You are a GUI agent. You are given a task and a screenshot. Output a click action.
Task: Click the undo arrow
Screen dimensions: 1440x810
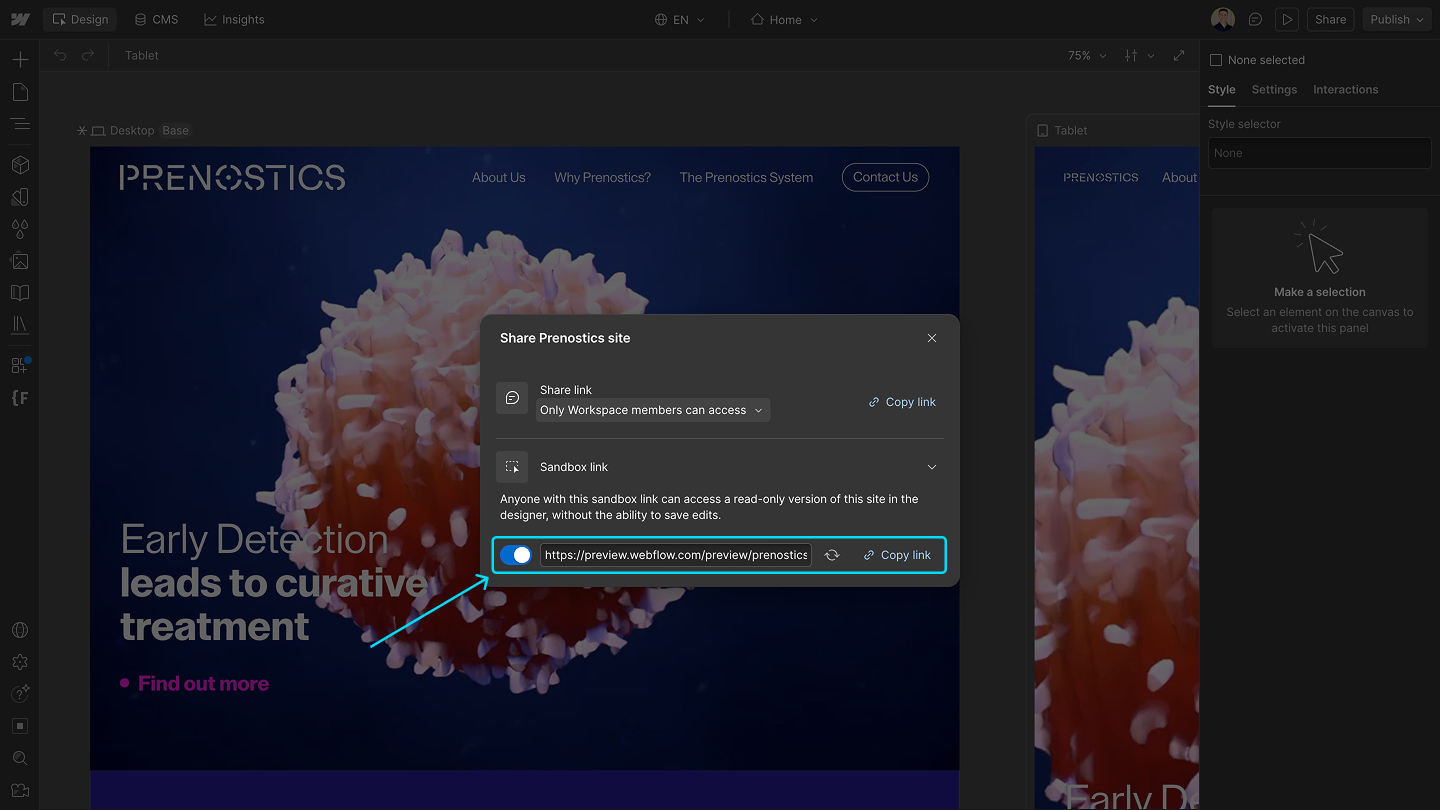(60, 55)
